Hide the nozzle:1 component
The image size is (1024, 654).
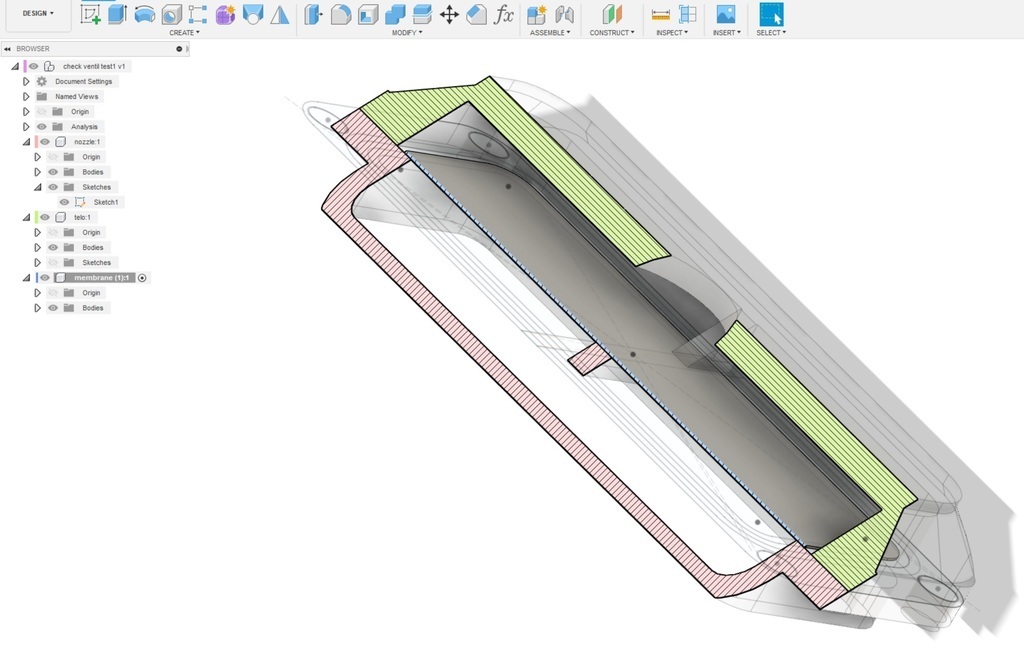[x=46, y=143]
